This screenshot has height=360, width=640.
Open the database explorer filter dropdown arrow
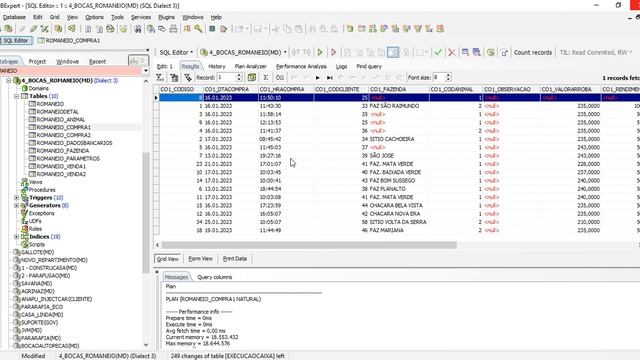(x=146, y=71)
